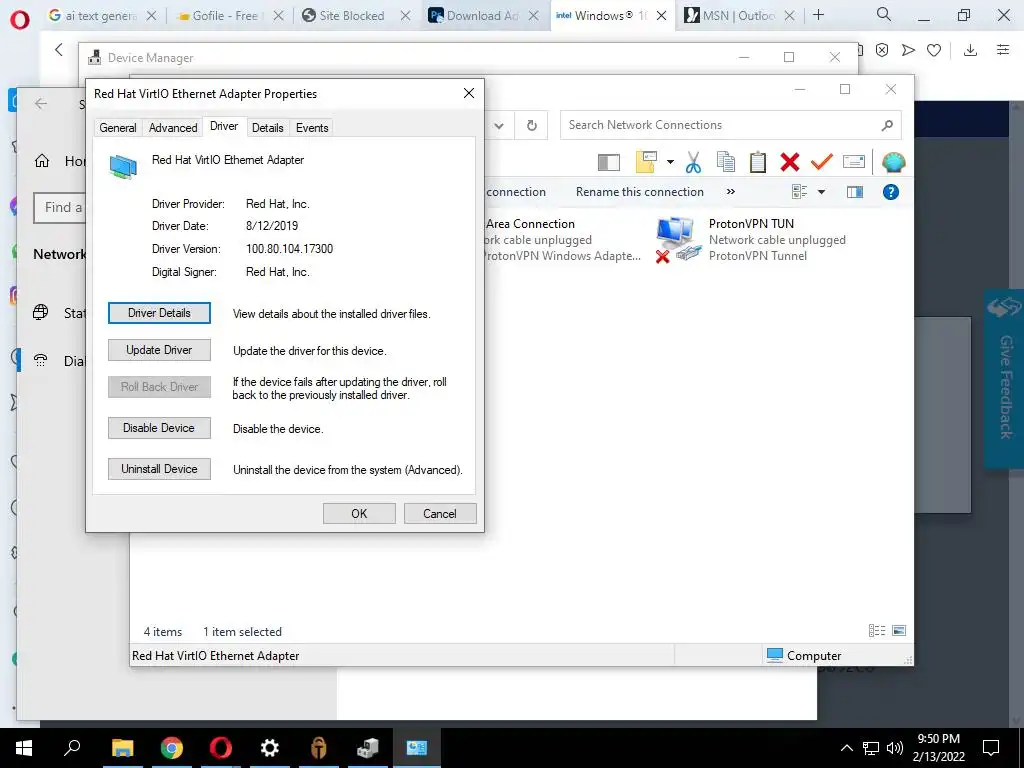Open the Windows Start menu
This screenshot has width=1024, height=768.
tap(24, 748)
